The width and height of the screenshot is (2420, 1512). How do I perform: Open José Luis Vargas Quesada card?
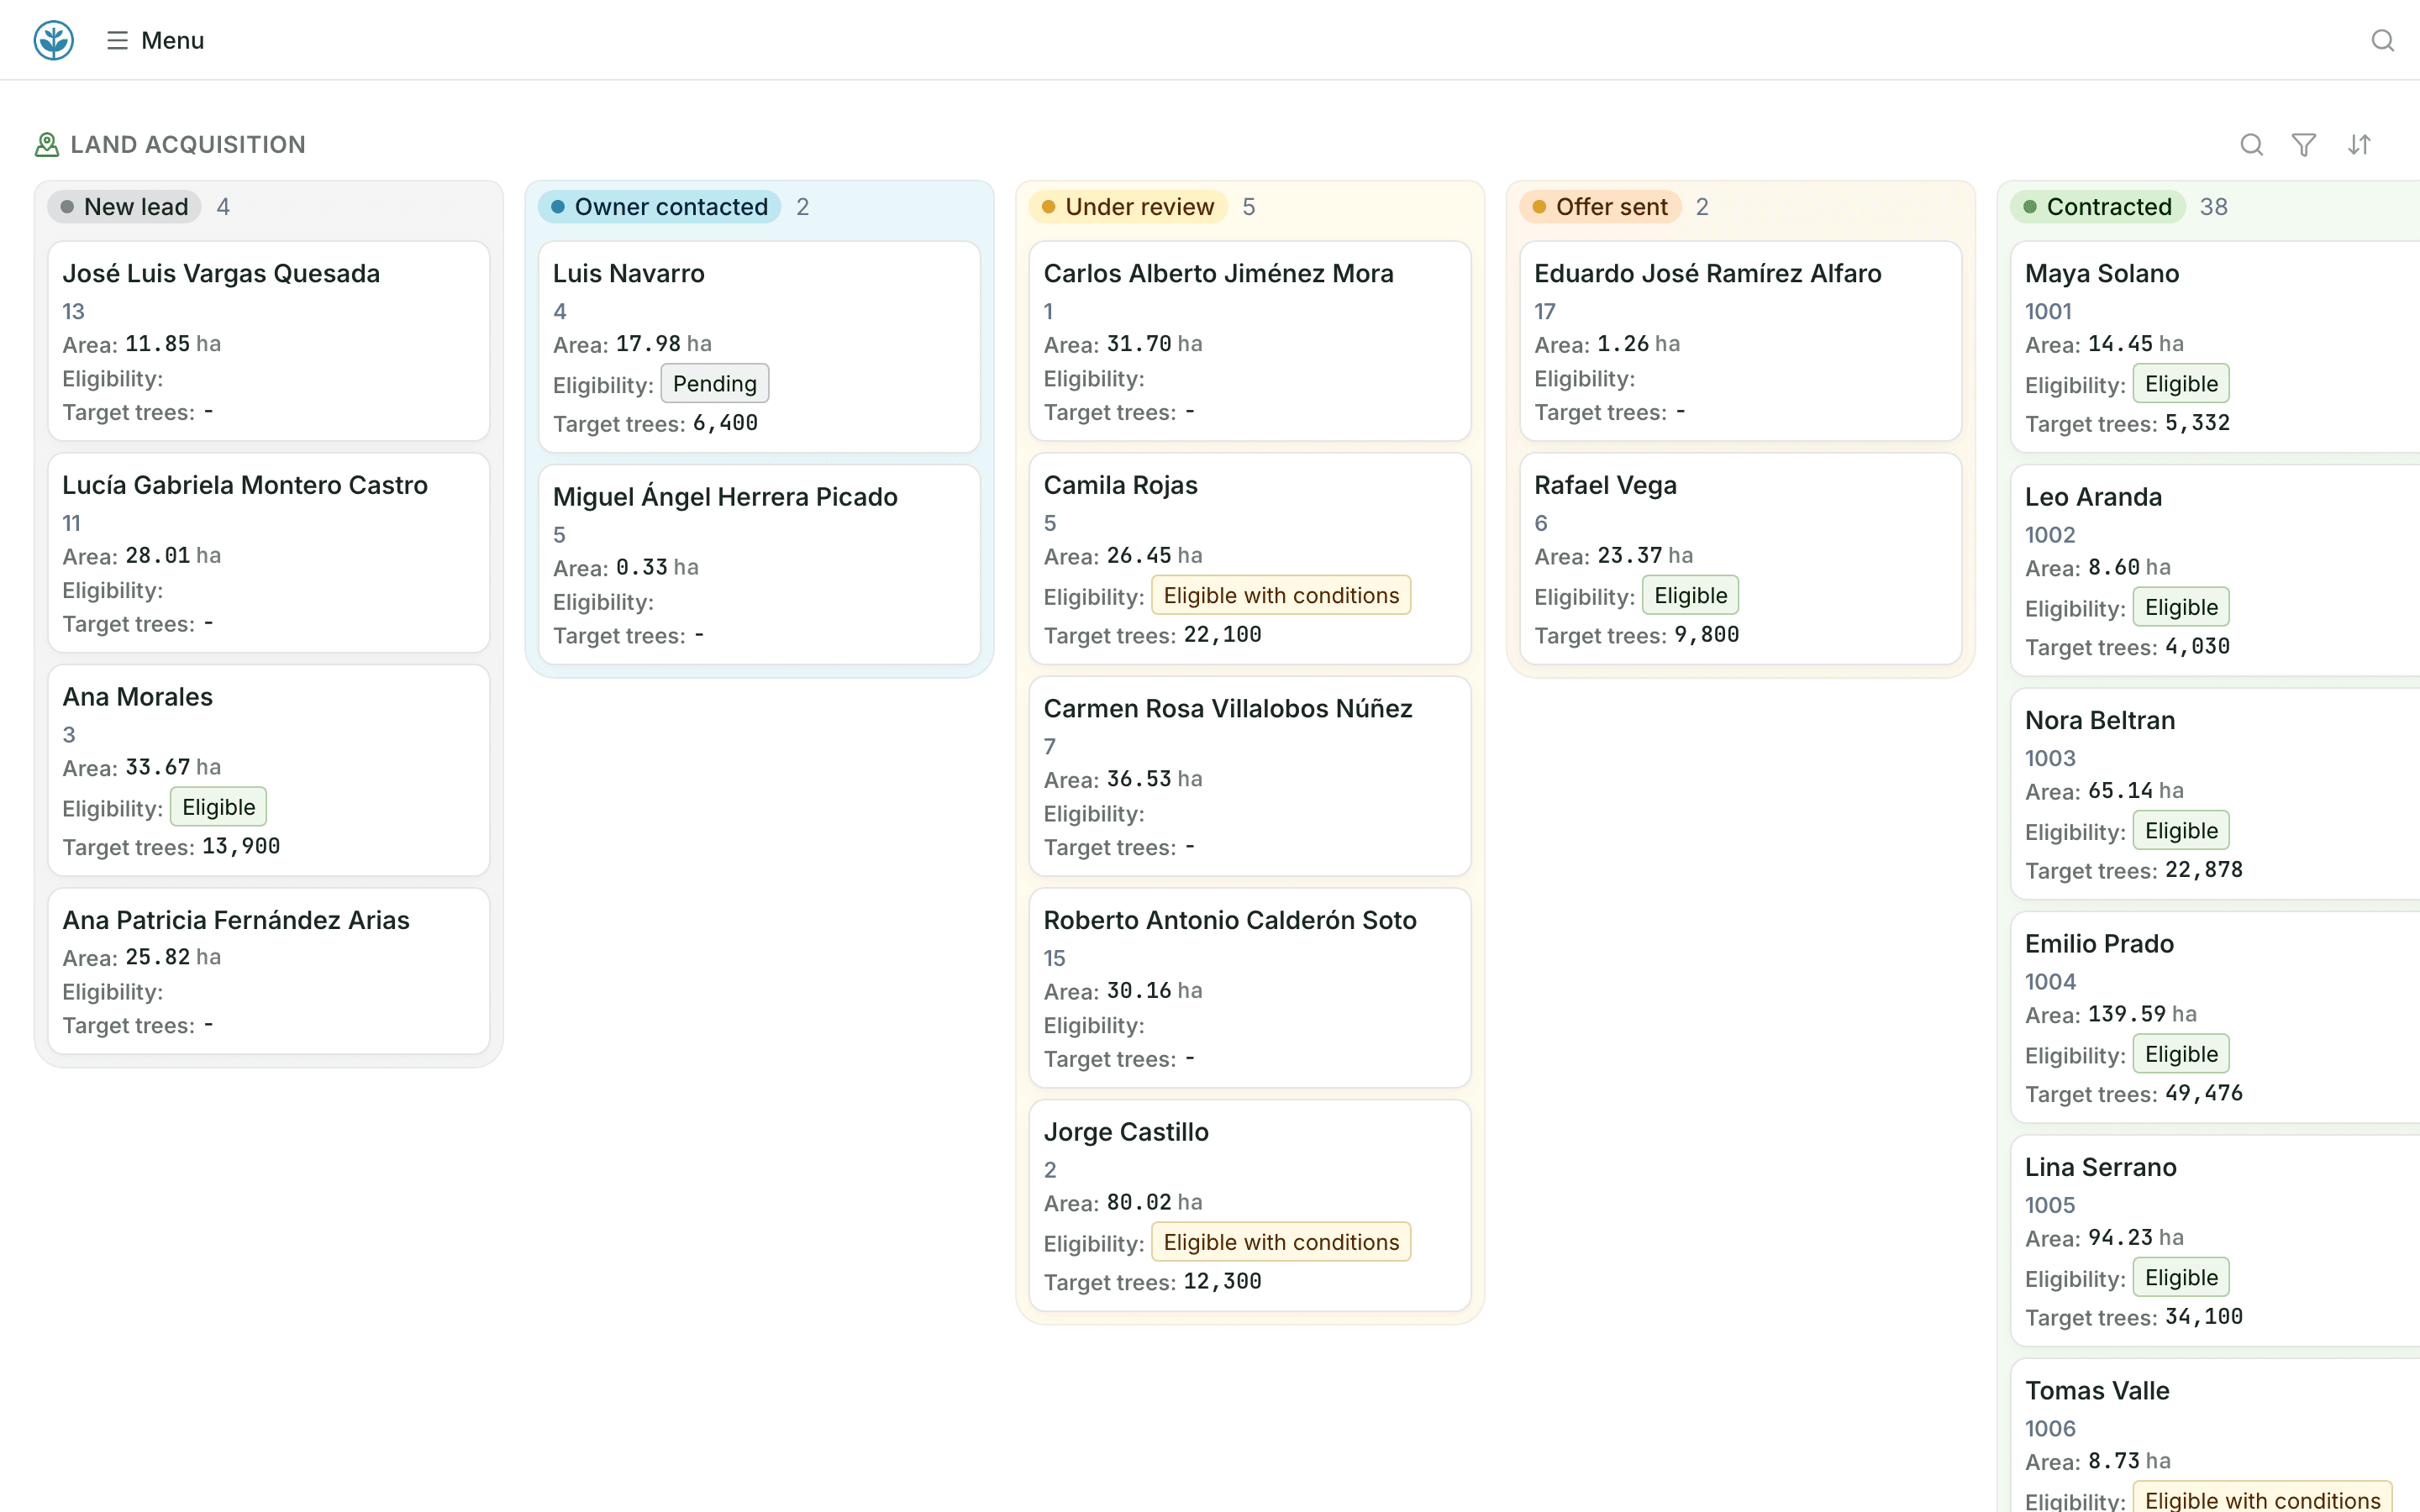(269, 341)
